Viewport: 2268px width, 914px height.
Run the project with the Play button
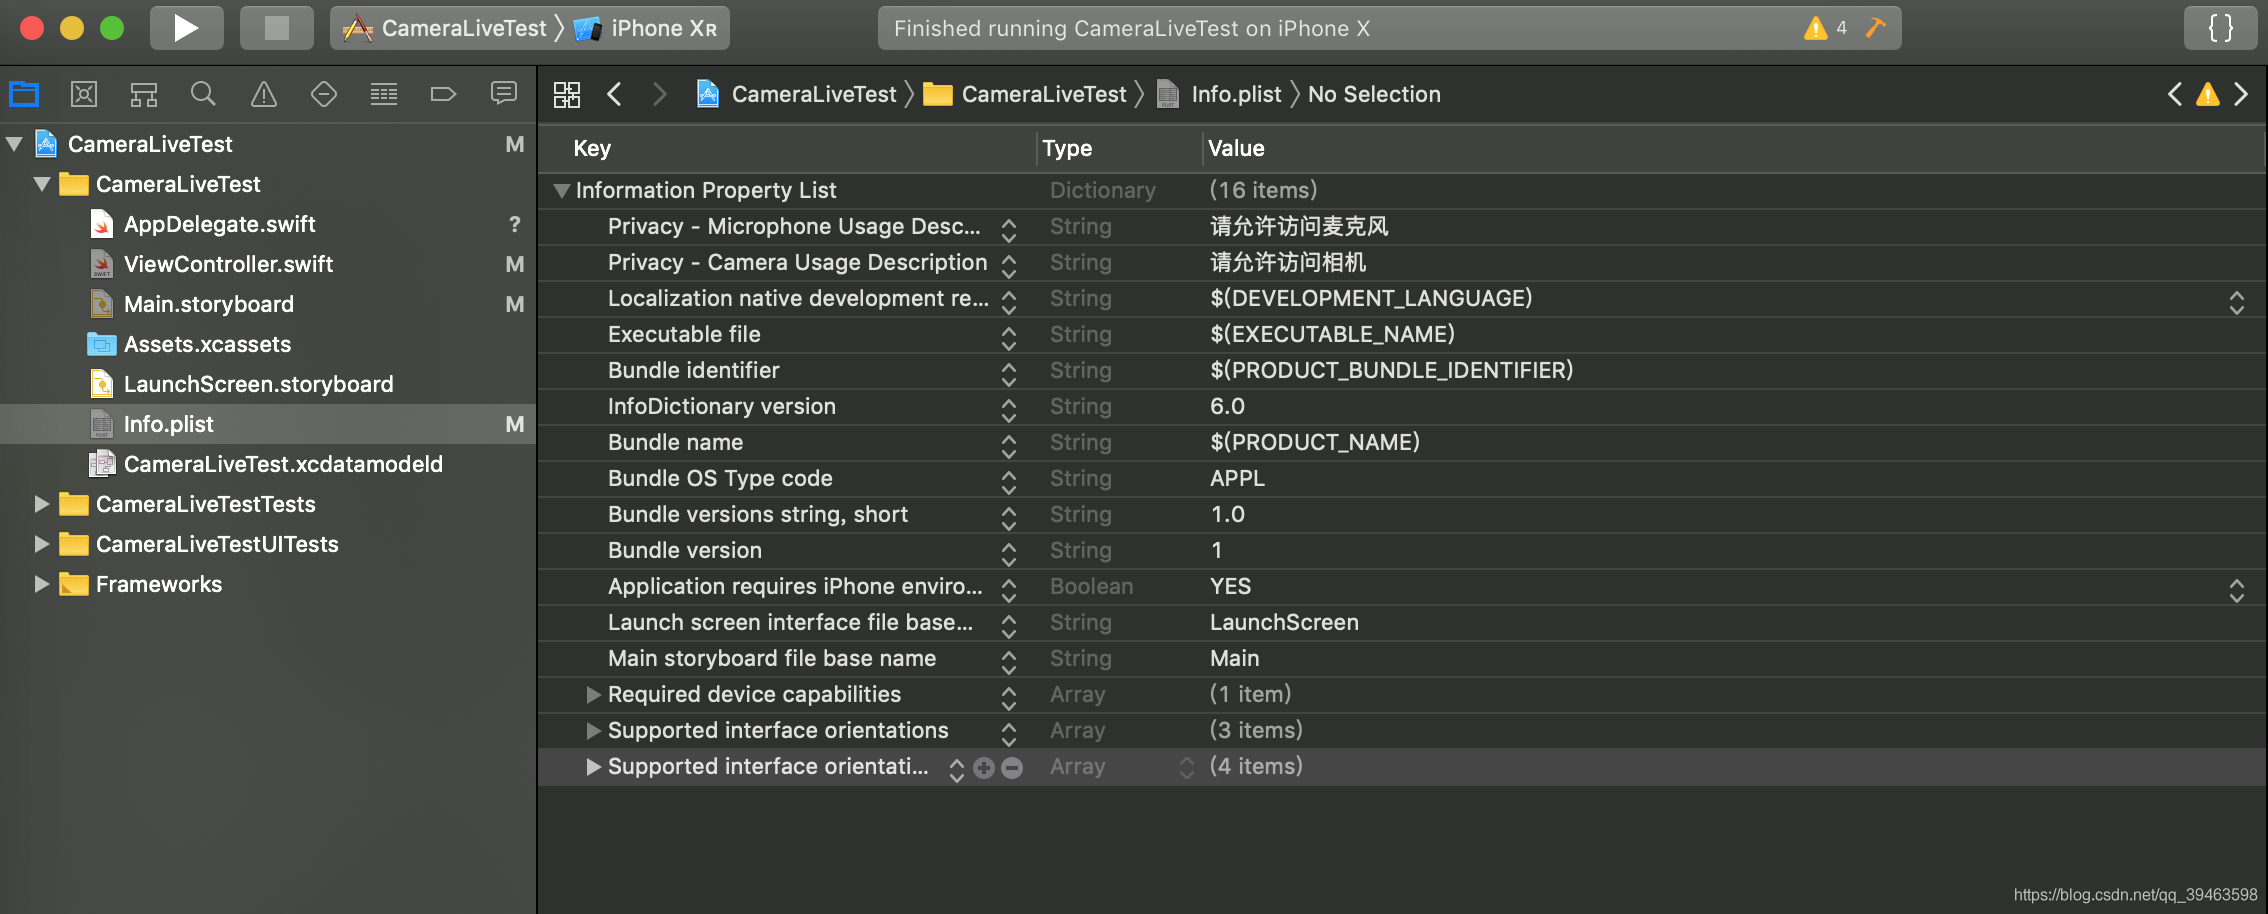tap(187, 28)
